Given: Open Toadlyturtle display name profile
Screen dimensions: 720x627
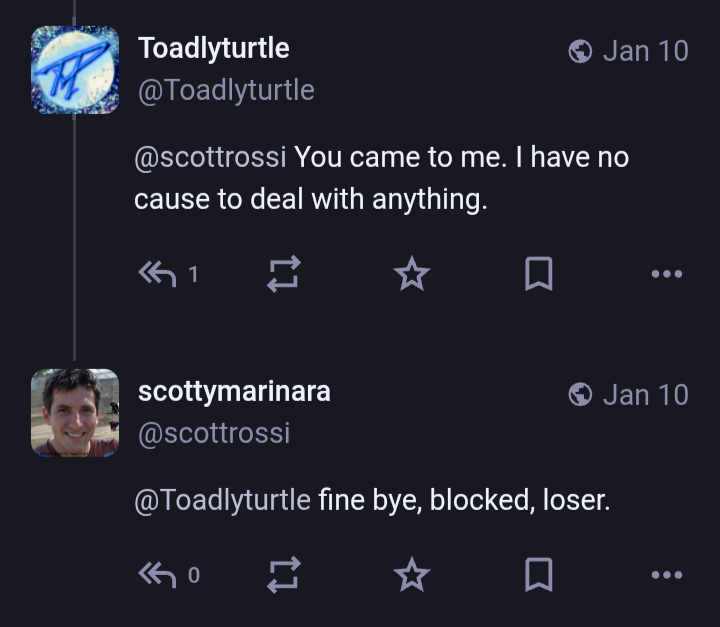Looking at the screenshot, I should point(213,48).
